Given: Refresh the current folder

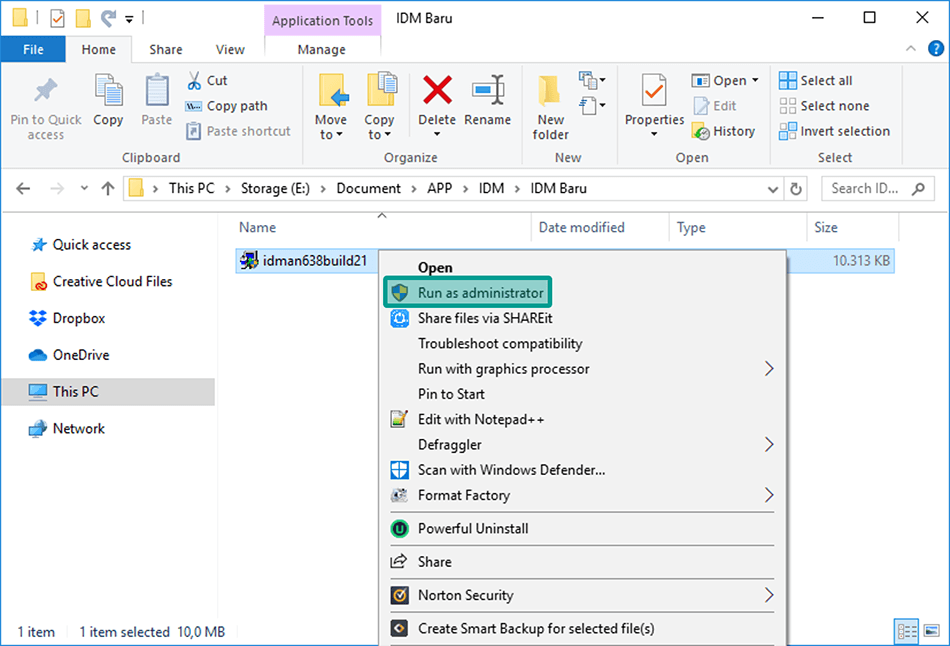Looking at the screenshot, I should 796,189.
